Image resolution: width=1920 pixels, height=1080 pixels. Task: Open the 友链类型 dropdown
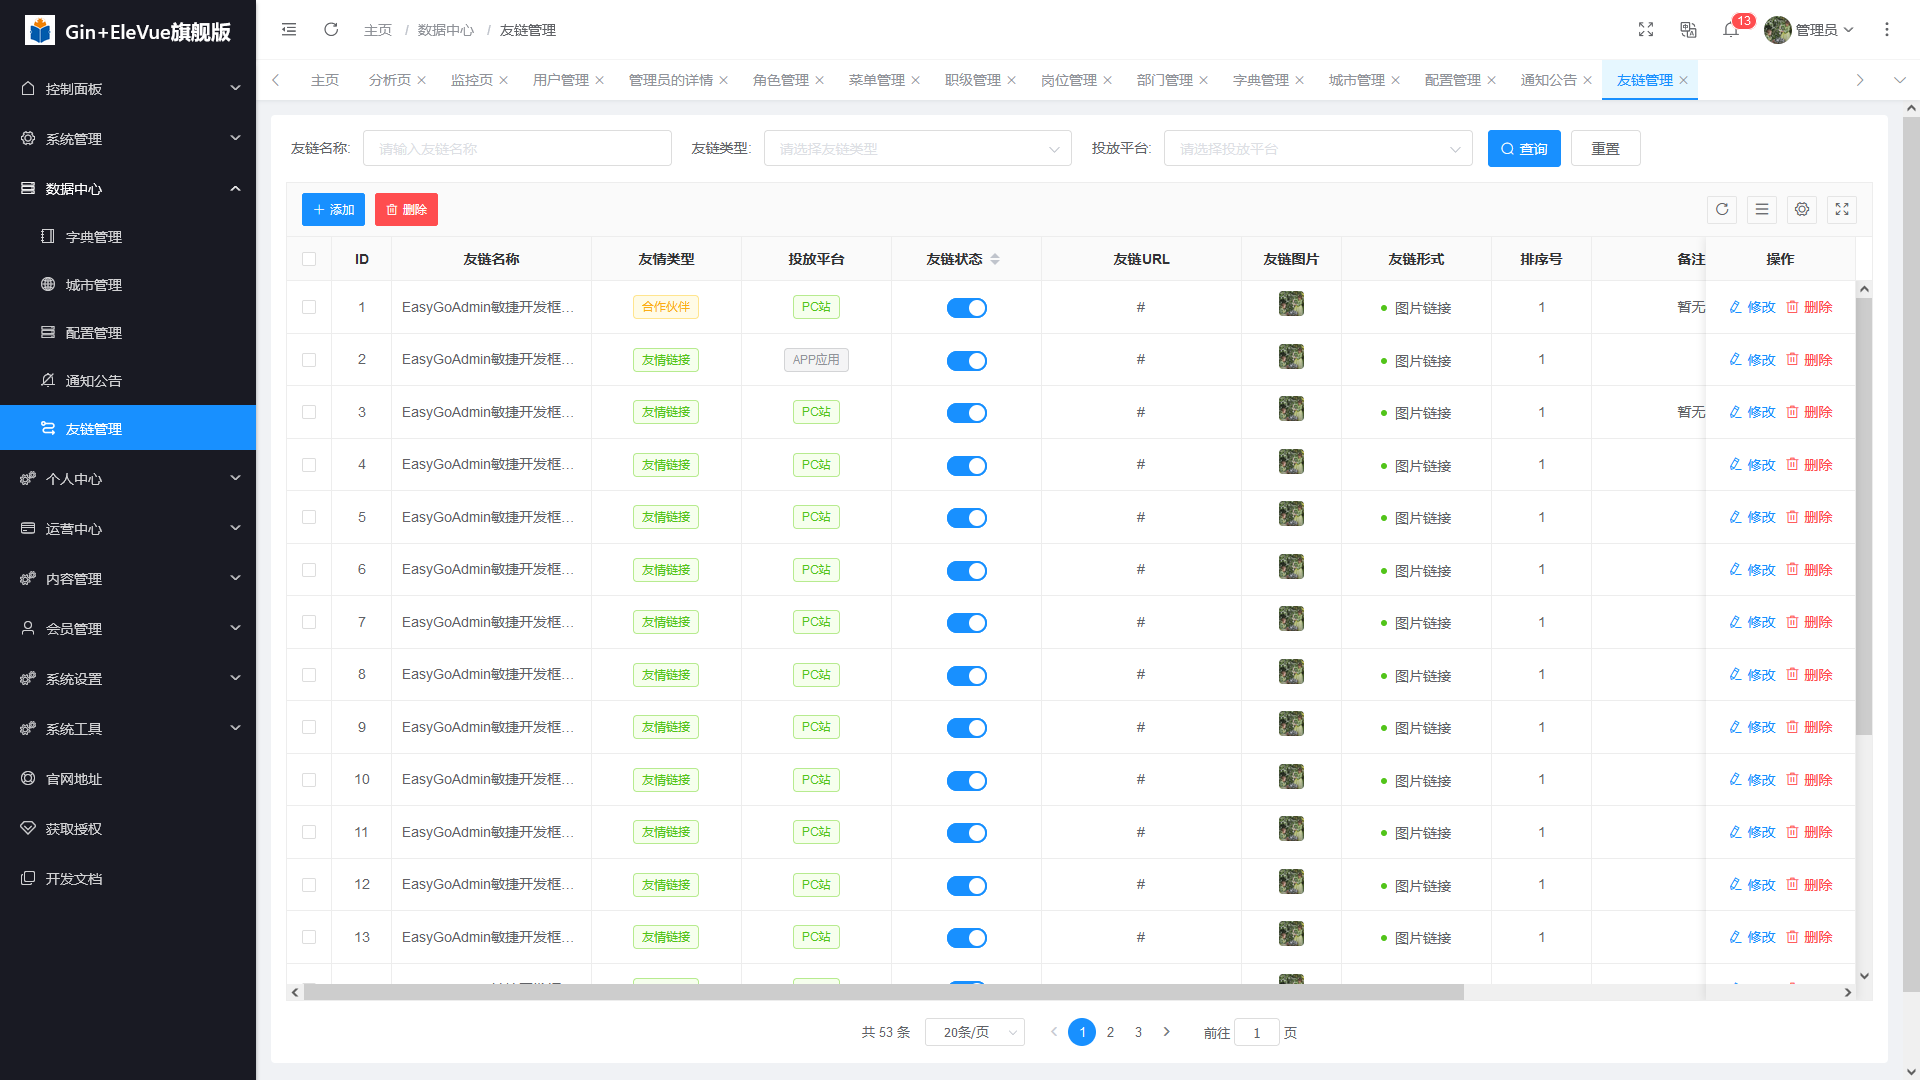point(917,149)
